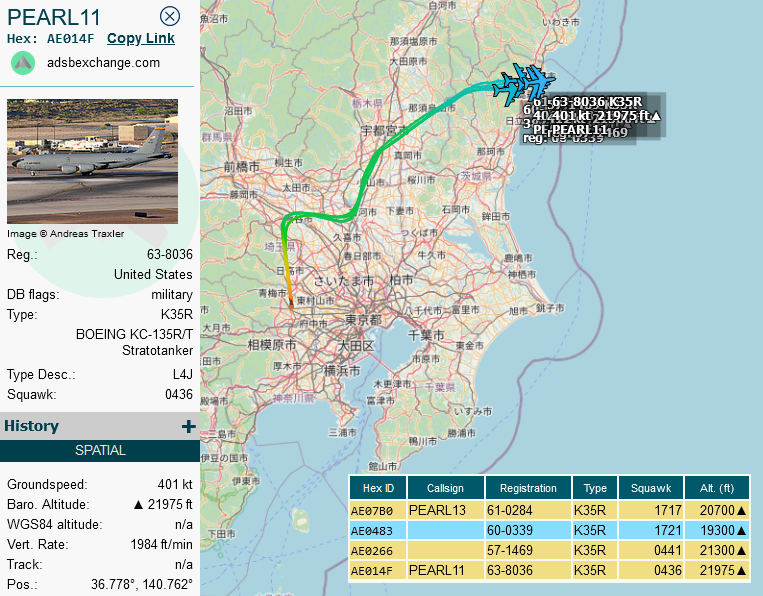Click the United States country label
This screenshot has width=763, height=596.
pos(153,274)
